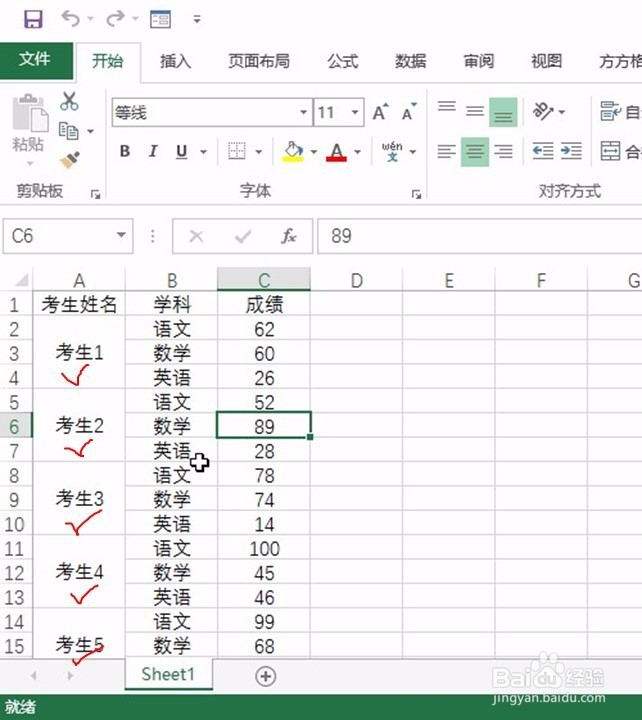Expand the name box dropdown

[121, 236]
